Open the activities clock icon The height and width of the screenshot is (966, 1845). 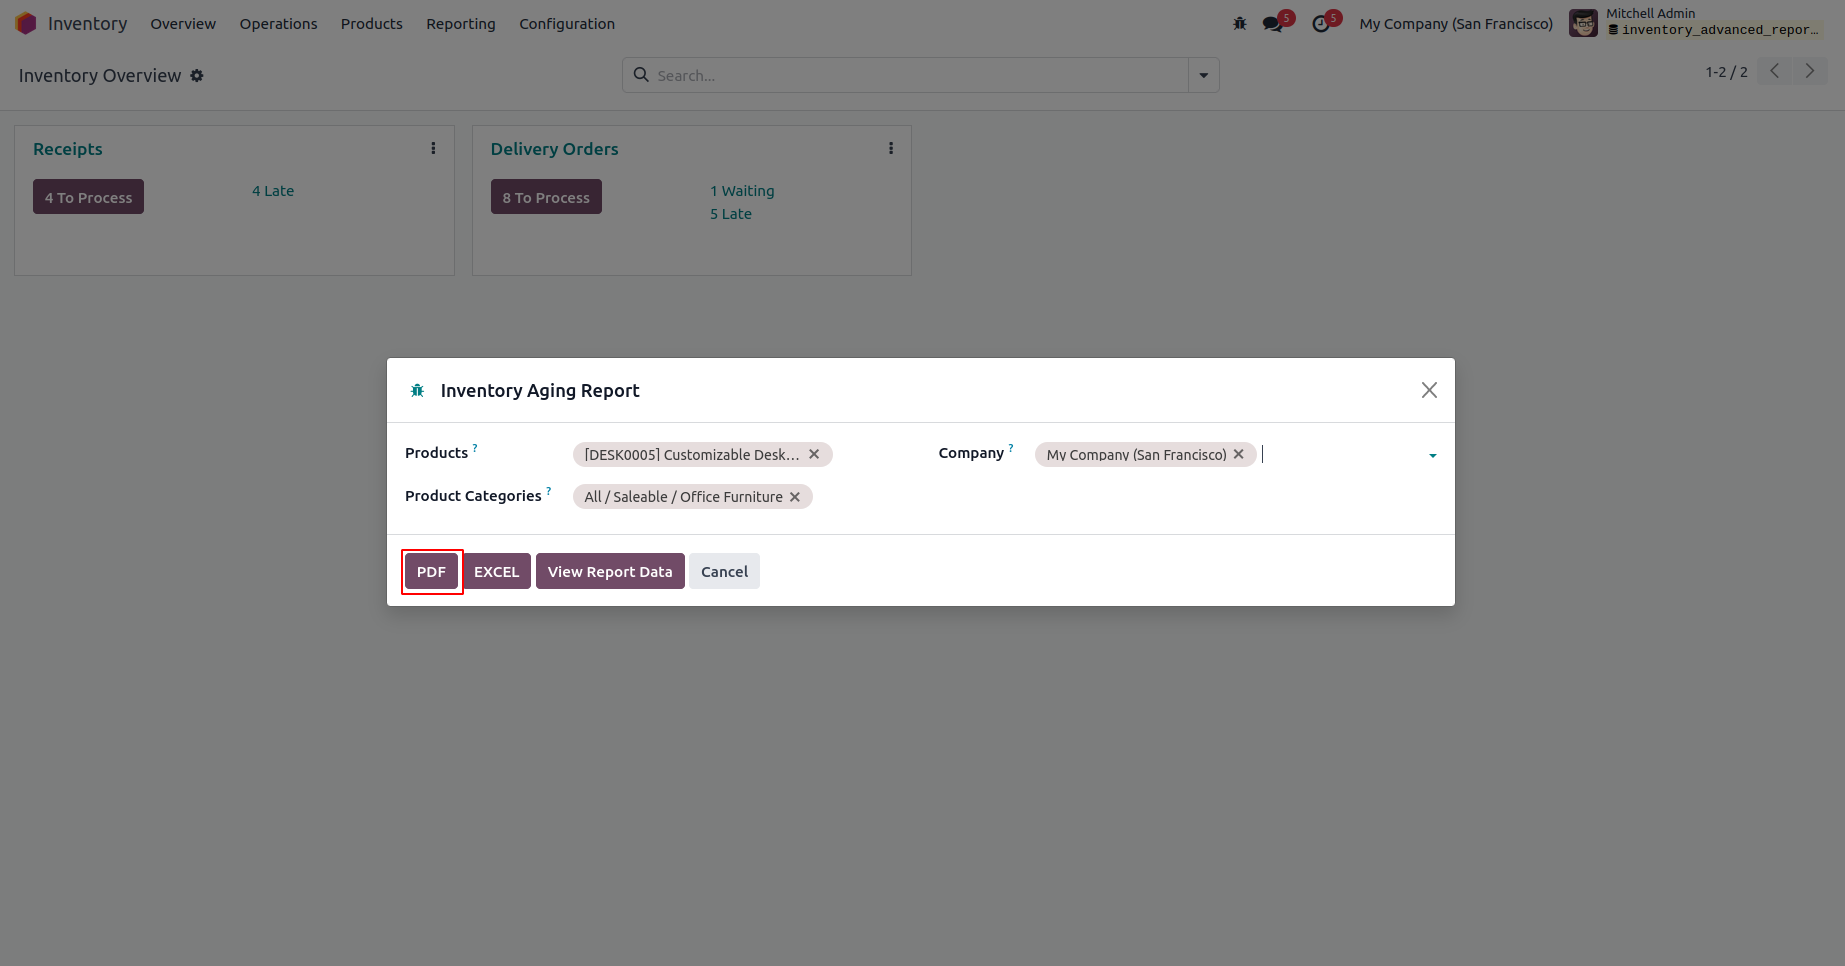pos(1321,24)
